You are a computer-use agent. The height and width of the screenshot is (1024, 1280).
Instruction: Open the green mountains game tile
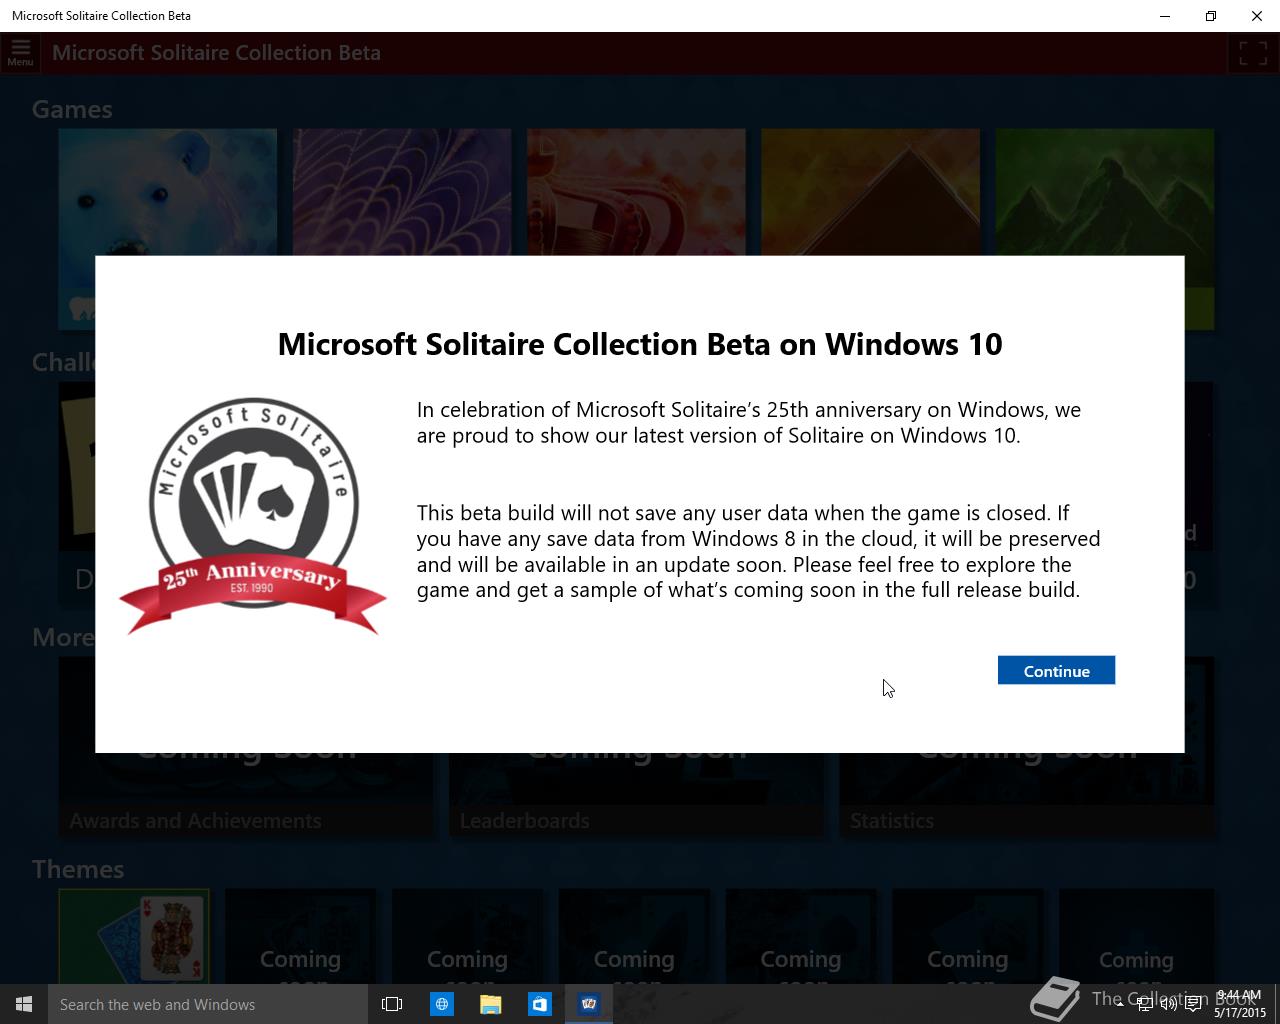point(1104,192)
